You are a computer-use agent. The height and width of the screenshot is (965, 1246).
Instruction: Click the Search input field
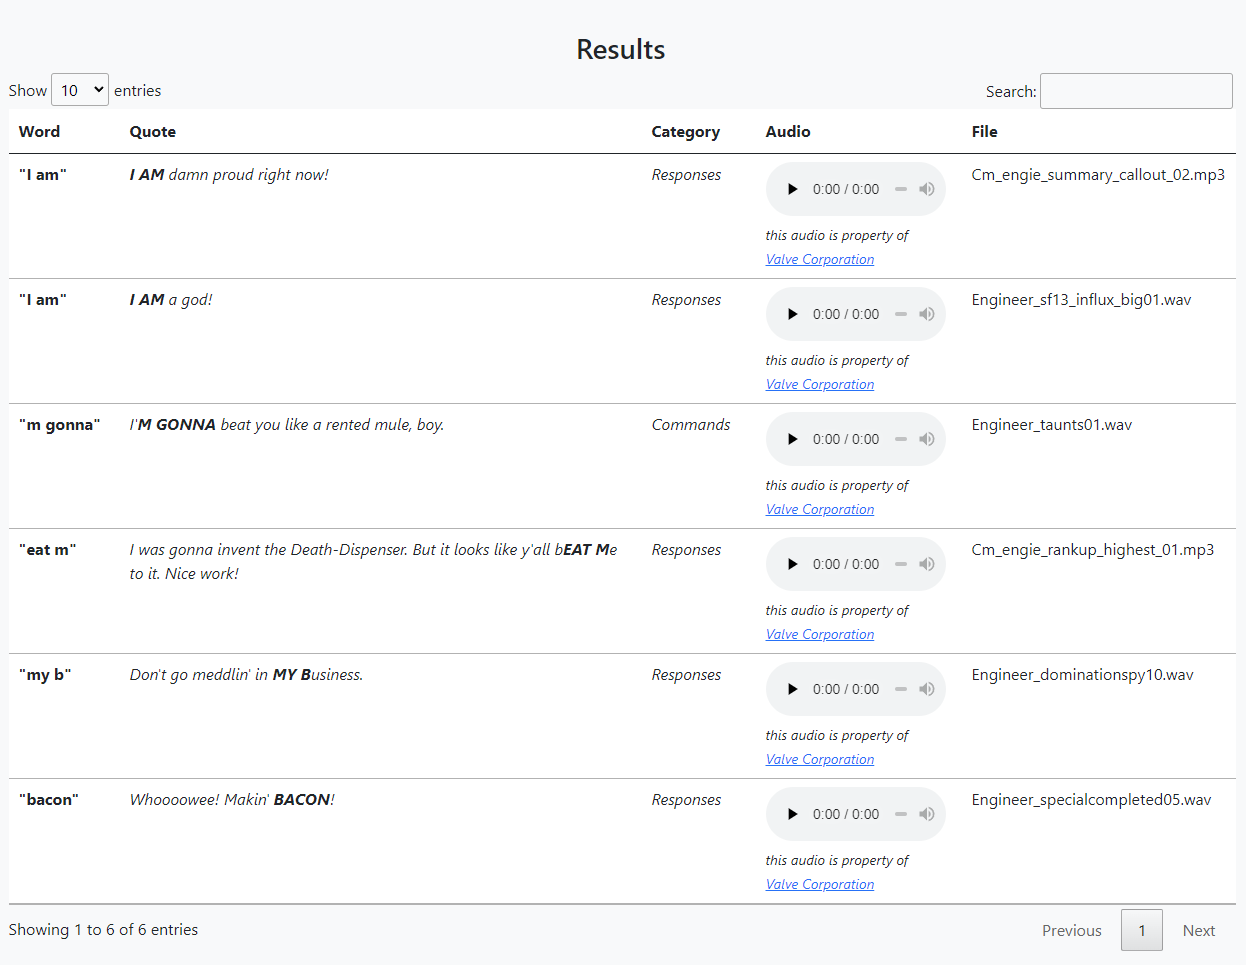(x=1136, y=91)
